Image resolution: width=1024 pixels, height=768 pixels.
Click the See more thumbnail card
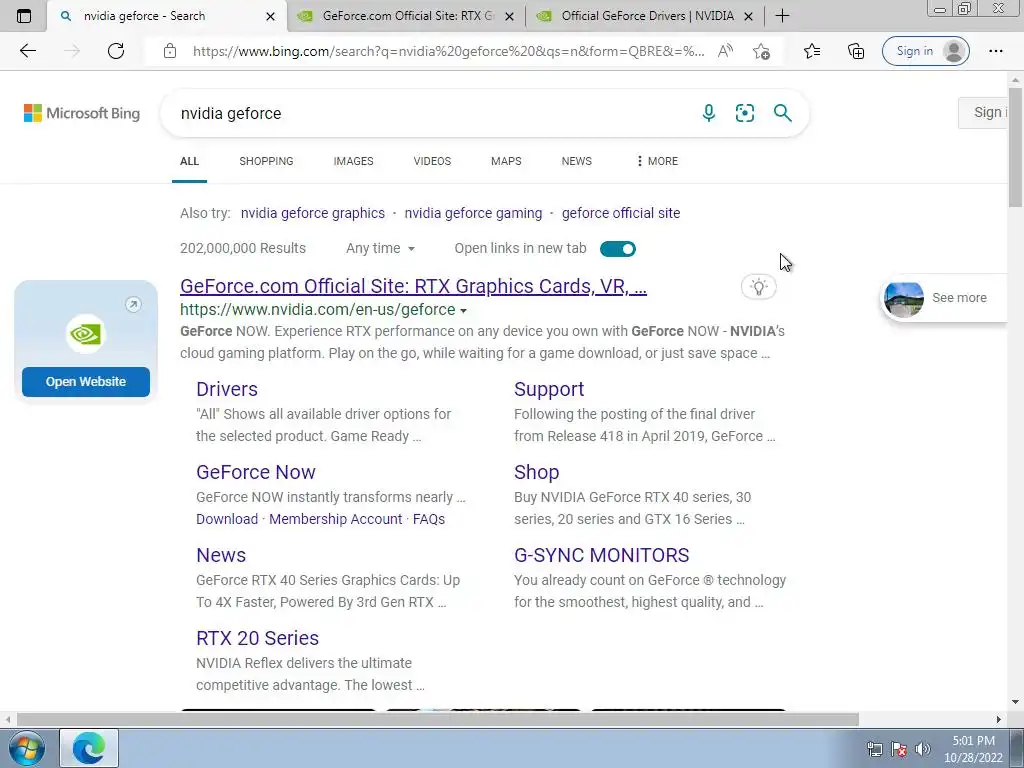944,298
